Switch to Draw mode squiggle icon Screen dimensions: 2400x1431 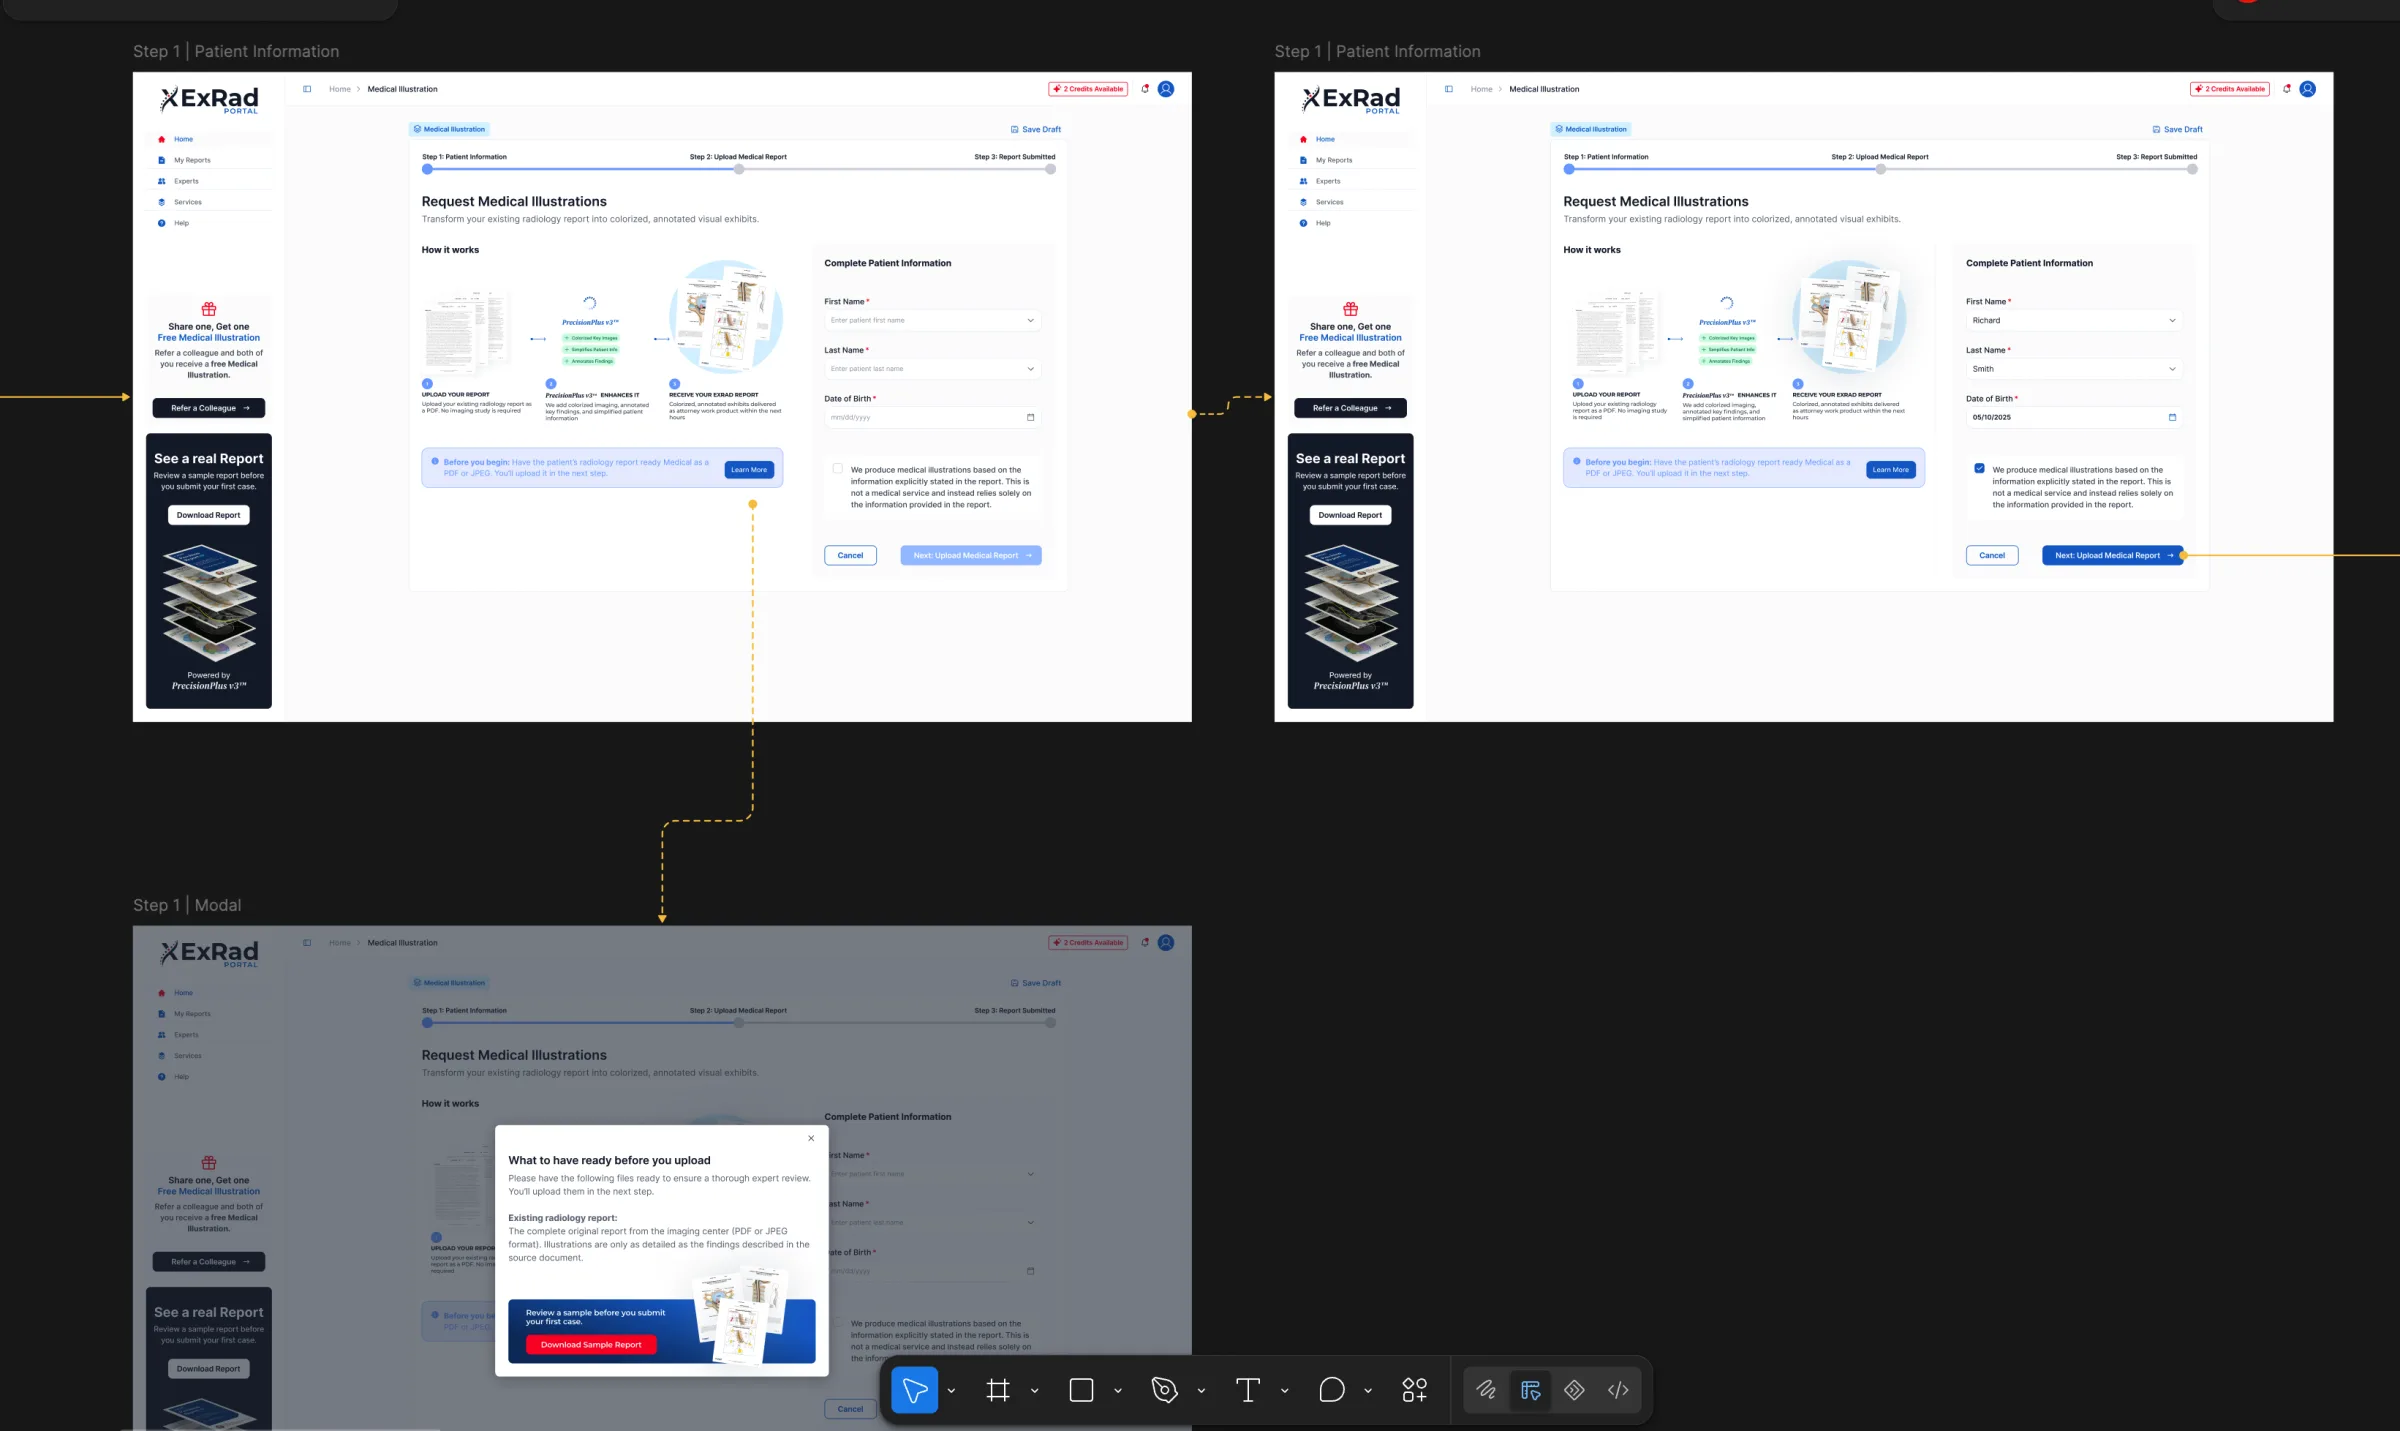point(1486,1390)
